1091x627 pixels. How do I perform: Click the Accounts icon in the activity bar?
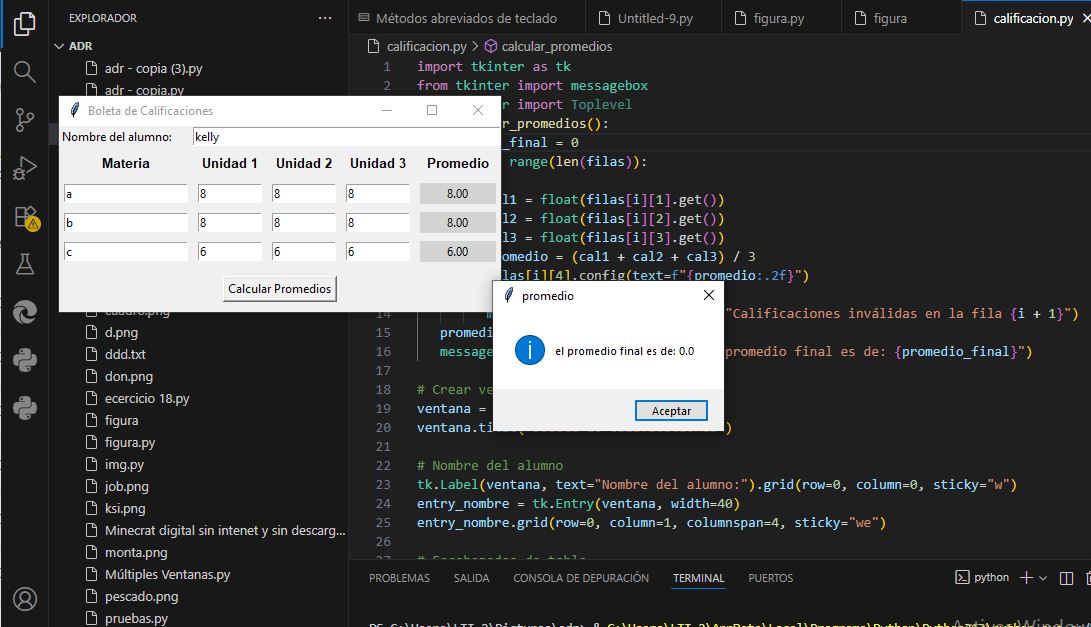click(x=25, y=598)
